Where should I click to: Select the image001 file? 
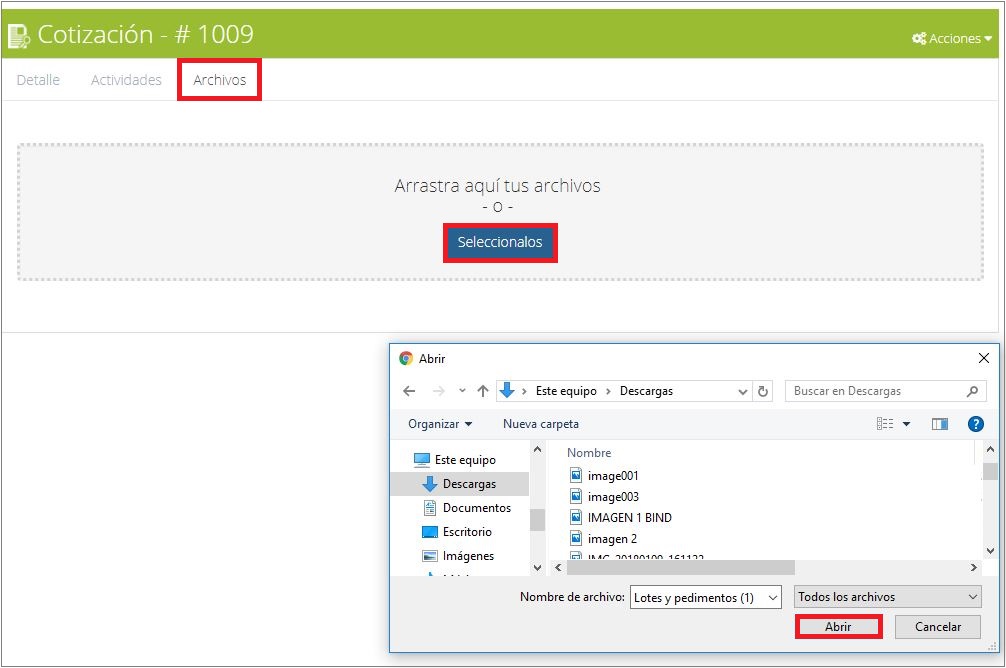coord(612,476)
